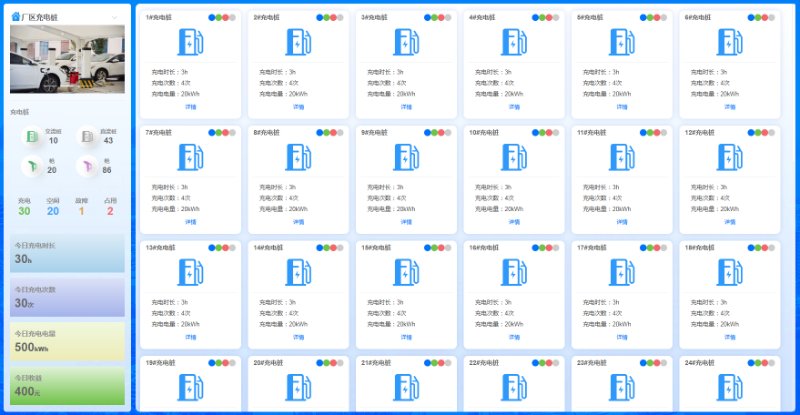View 详情 of charging pile 14#充电桩
This screenshot has height=415, width=800.
click(298, 336)
